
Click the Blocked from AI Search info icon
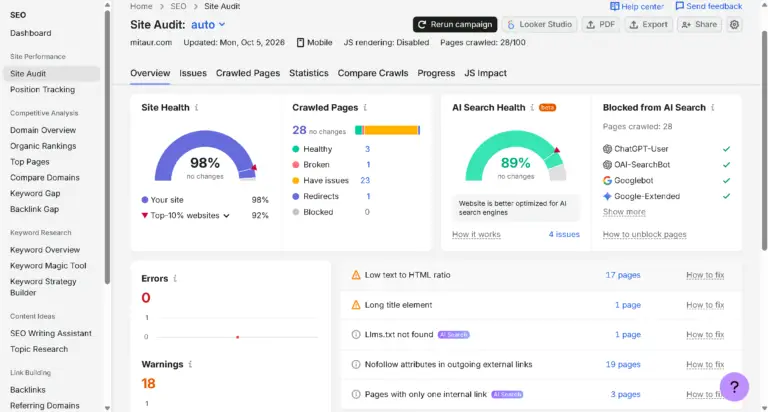pos(712,107)
